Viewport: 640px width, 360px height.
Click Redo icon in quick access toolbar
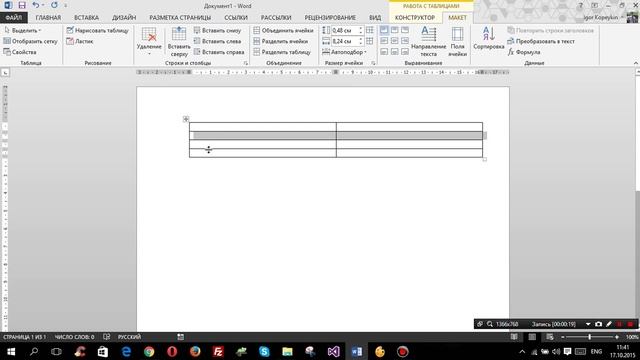[x=54, y=5]
